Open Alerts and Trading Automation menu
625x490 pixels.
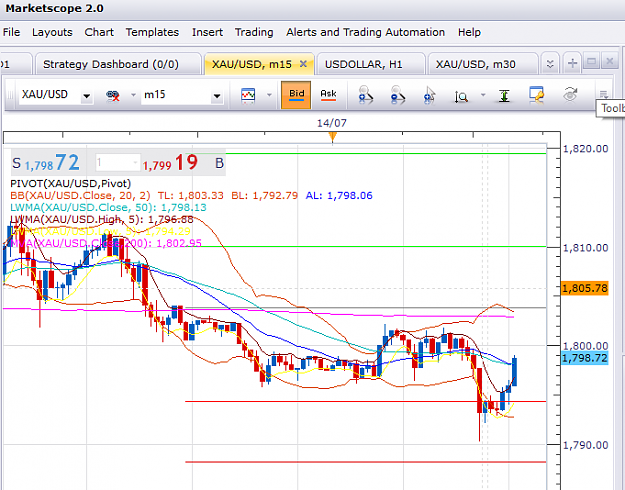[365, 32]
